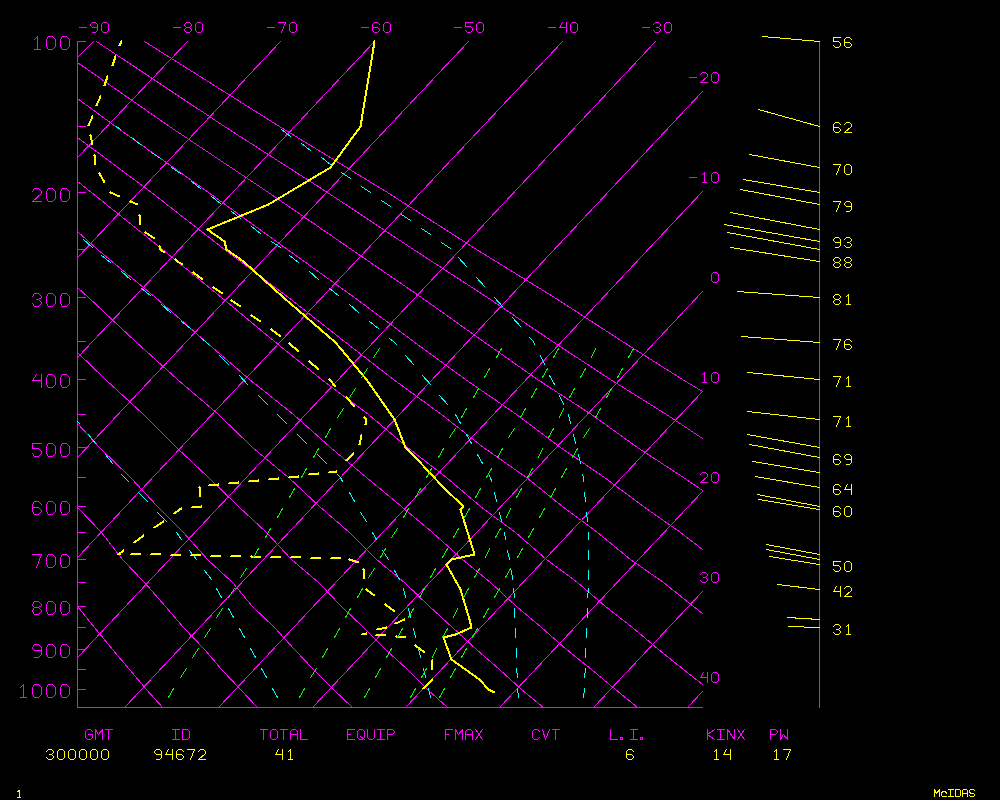Viewport: 1000px width, 800px height.
Task: Click the station ID value 94672
Action: click(180, 755)
